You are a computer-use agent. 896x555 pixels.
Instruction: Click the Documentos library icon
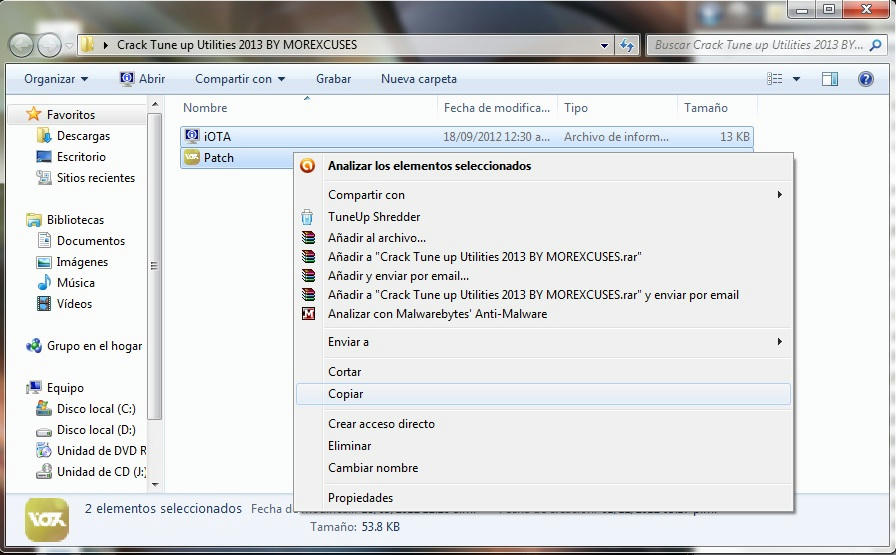pyautogui.click(x=44, y=240)
